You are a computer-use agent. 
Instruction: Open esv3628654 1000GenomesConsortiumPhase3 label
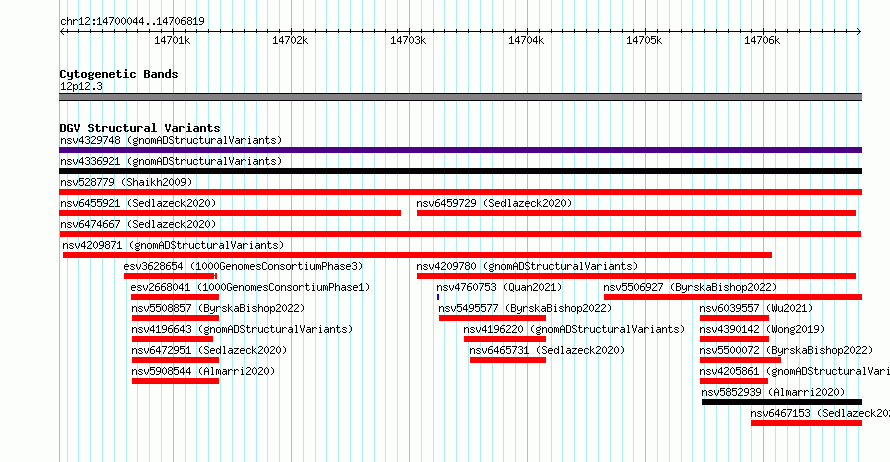[x=243, y=266]
